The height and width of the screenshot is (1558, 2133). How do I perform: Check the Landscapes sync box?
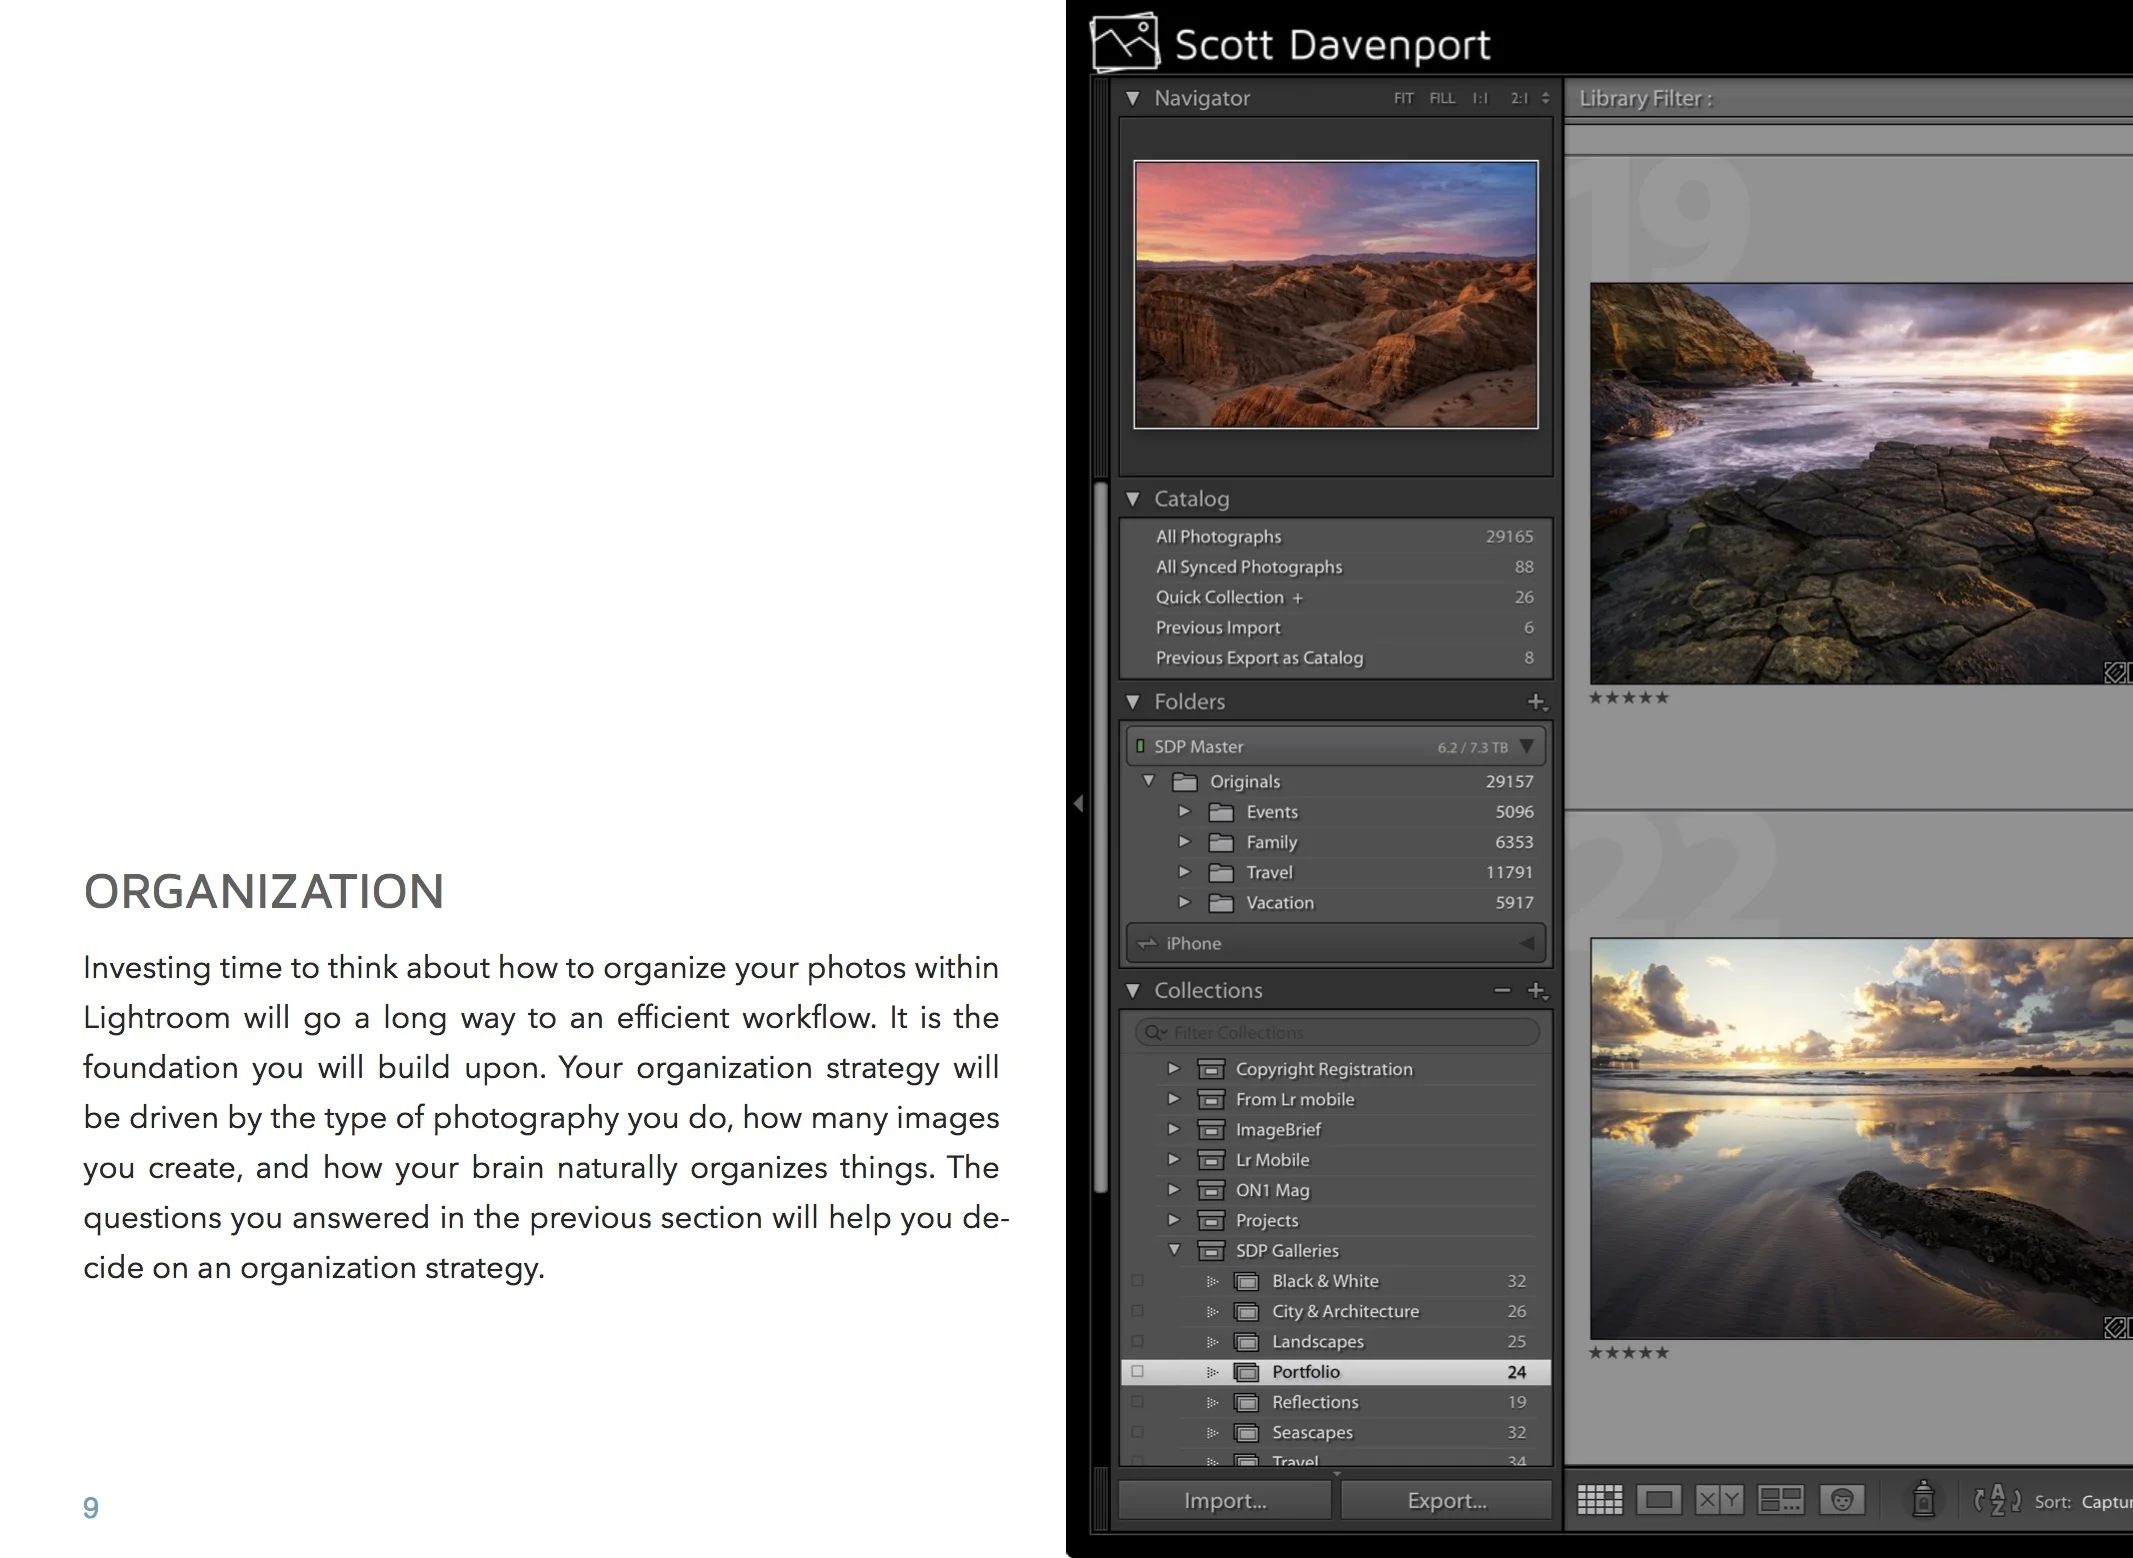click(1137, 1341)
